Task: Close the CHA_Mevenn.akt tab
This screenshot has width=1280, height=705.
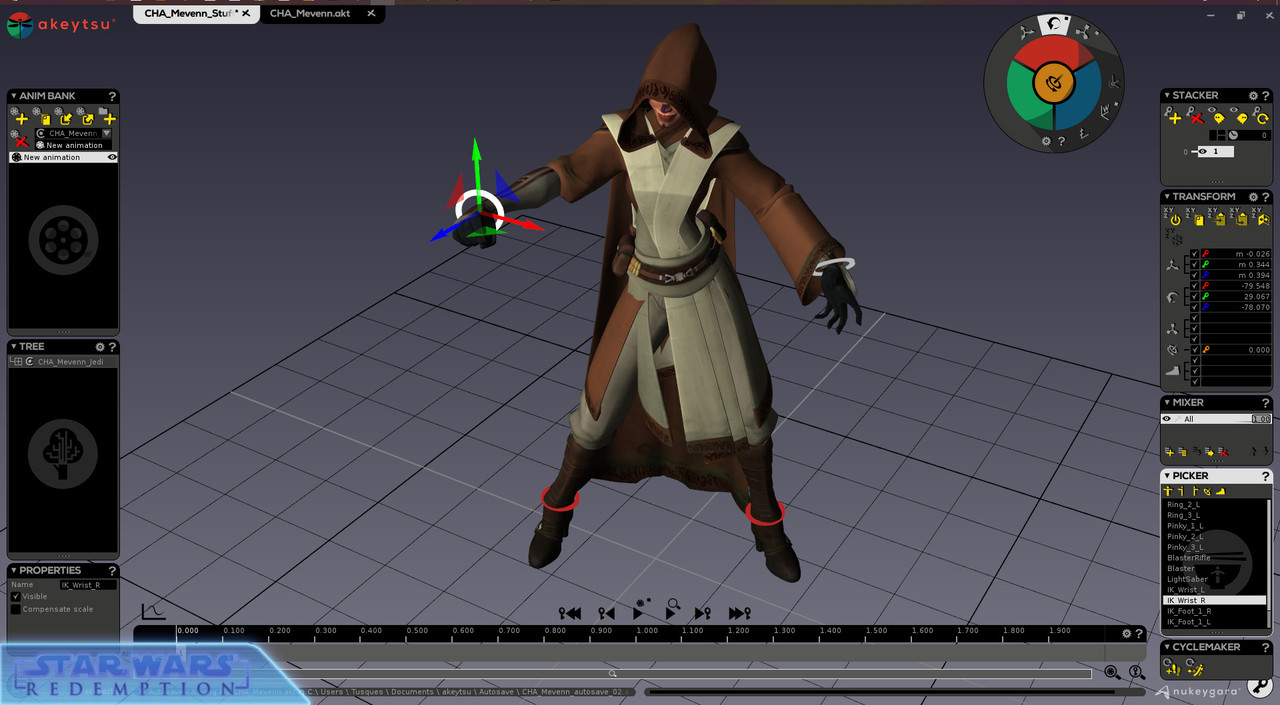Action: [x=371, y=14]
